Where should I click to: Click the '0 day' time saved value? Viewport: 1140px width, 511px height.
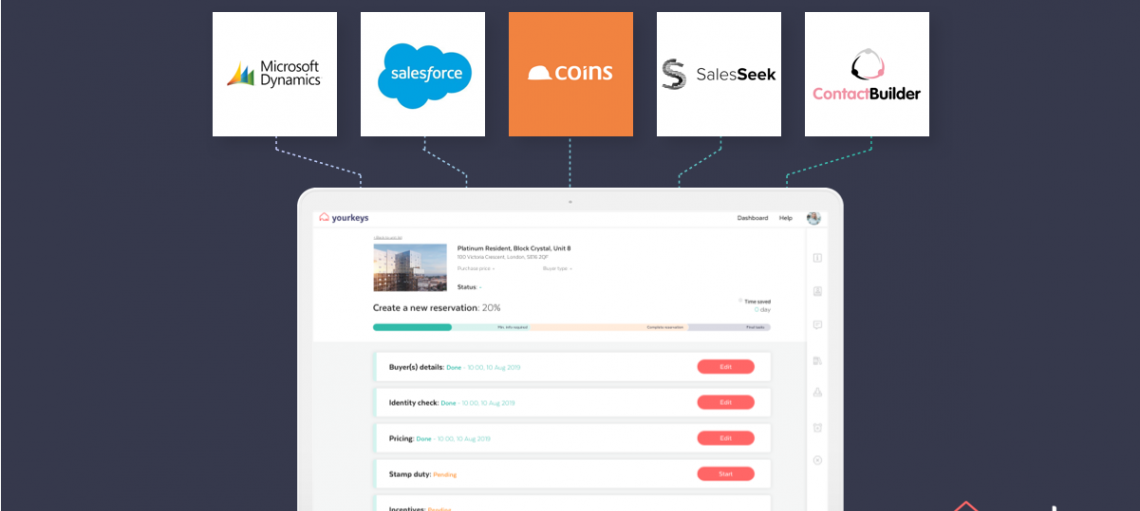click(763, 310)
